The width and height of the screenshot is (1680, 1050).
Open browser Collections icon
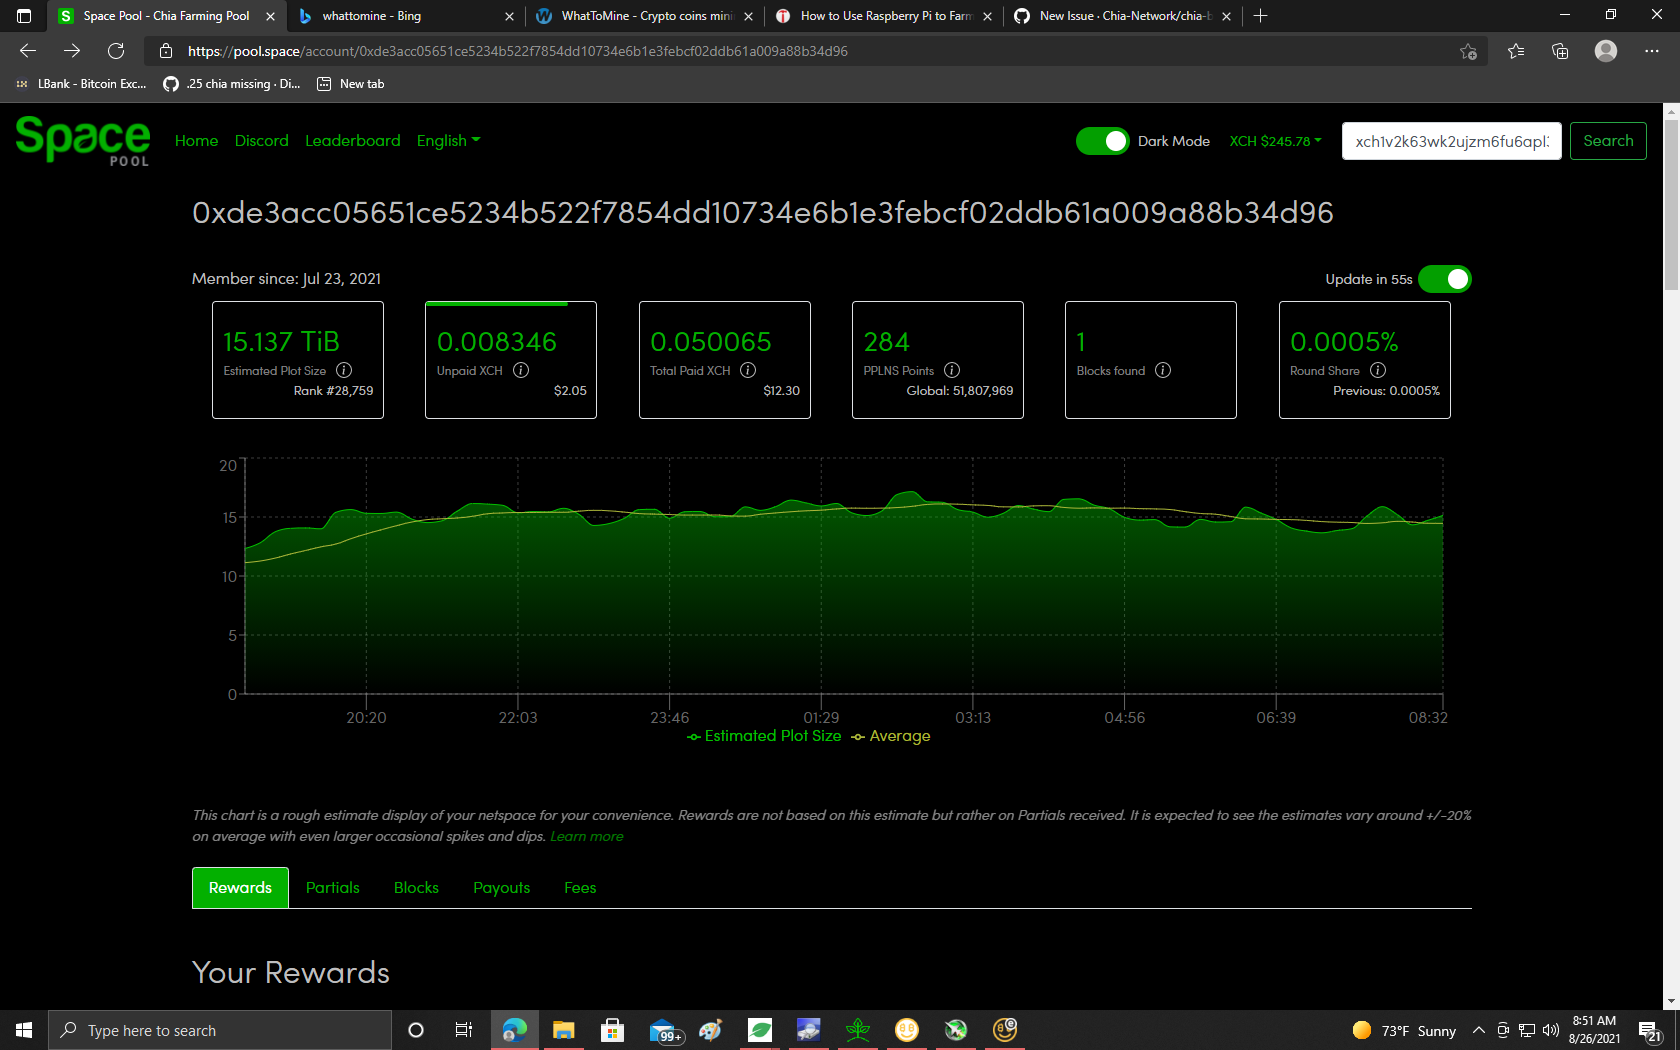(x=1560, y=51)
